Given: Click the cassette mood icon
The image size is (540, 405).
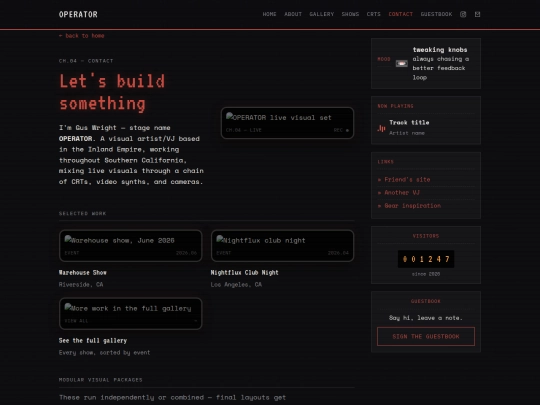Looking at the screenshot, I should tap(402, 63).
